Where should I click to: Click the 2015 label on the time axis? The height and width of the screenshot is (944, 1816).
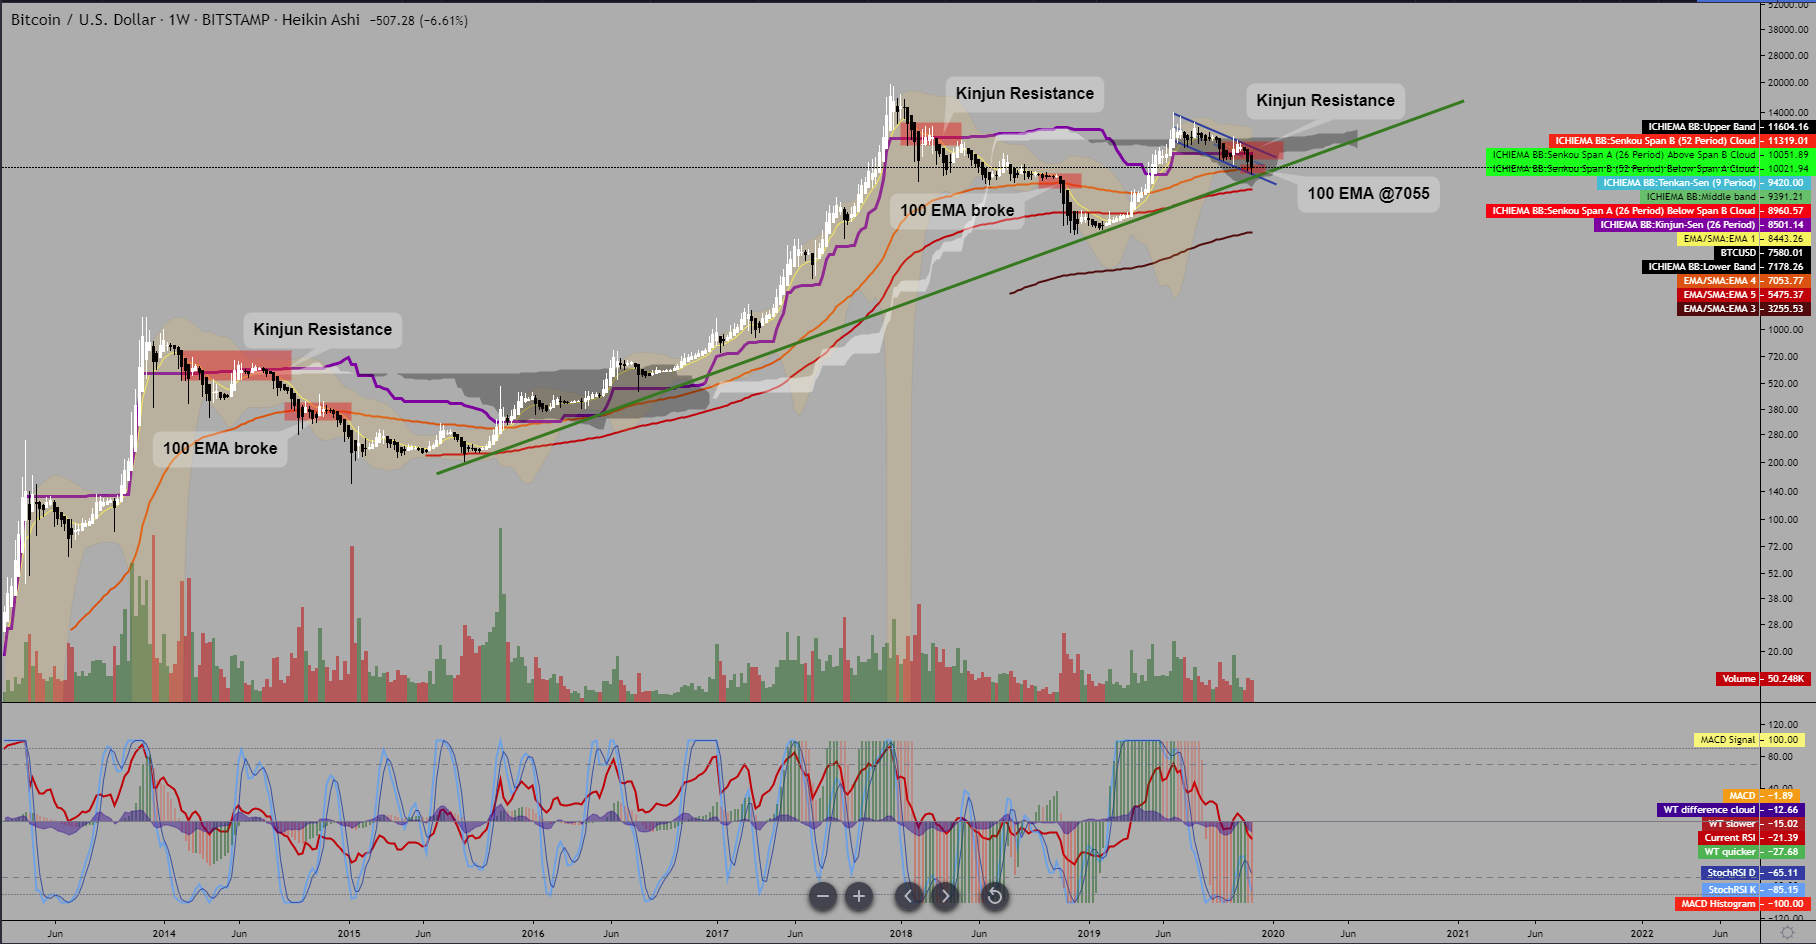tap(349, 934)
